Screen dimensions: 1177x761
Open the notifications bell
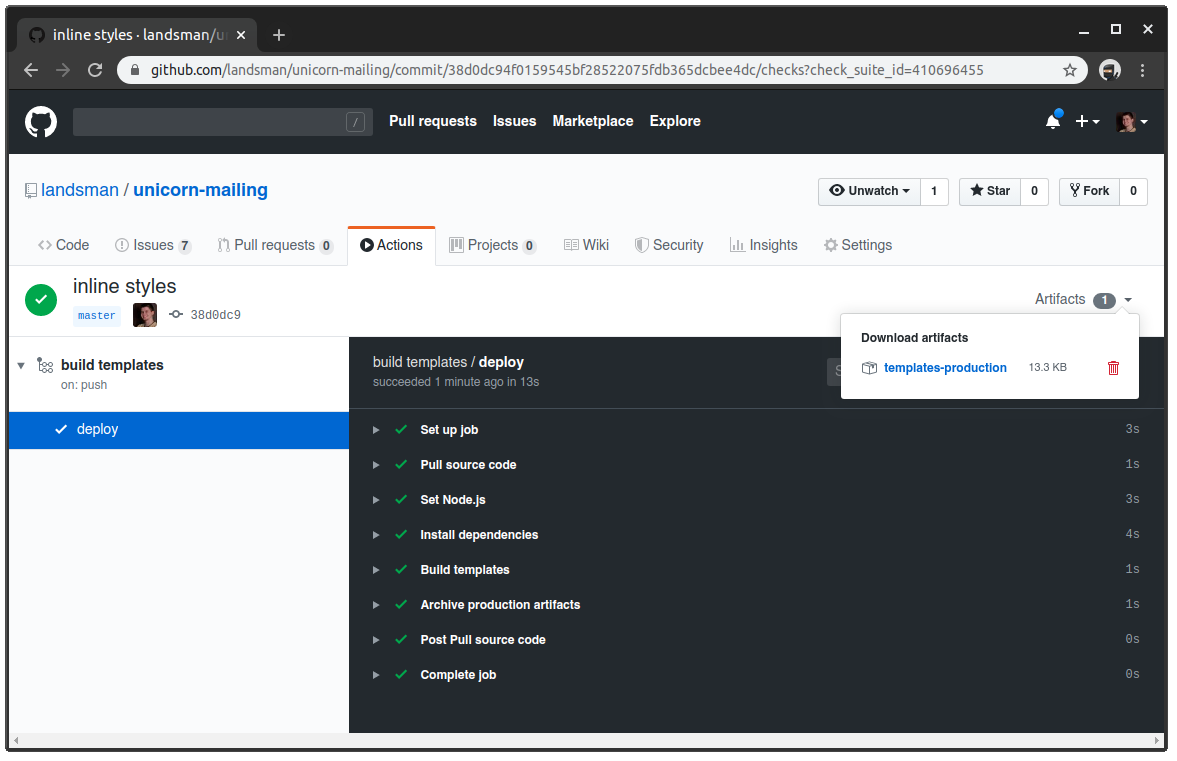pyautogui.click(x=1053, y=121)
